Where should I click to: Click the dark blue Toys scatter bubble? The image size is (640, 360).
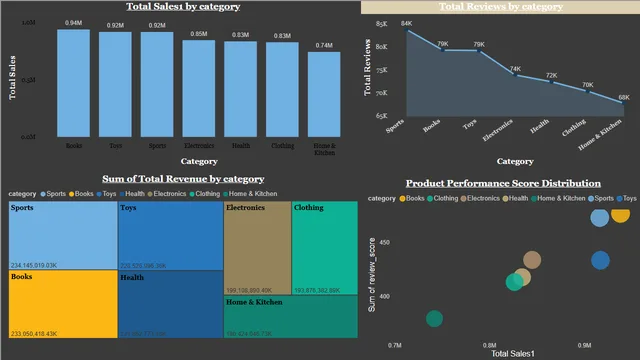tap(600, 260)
